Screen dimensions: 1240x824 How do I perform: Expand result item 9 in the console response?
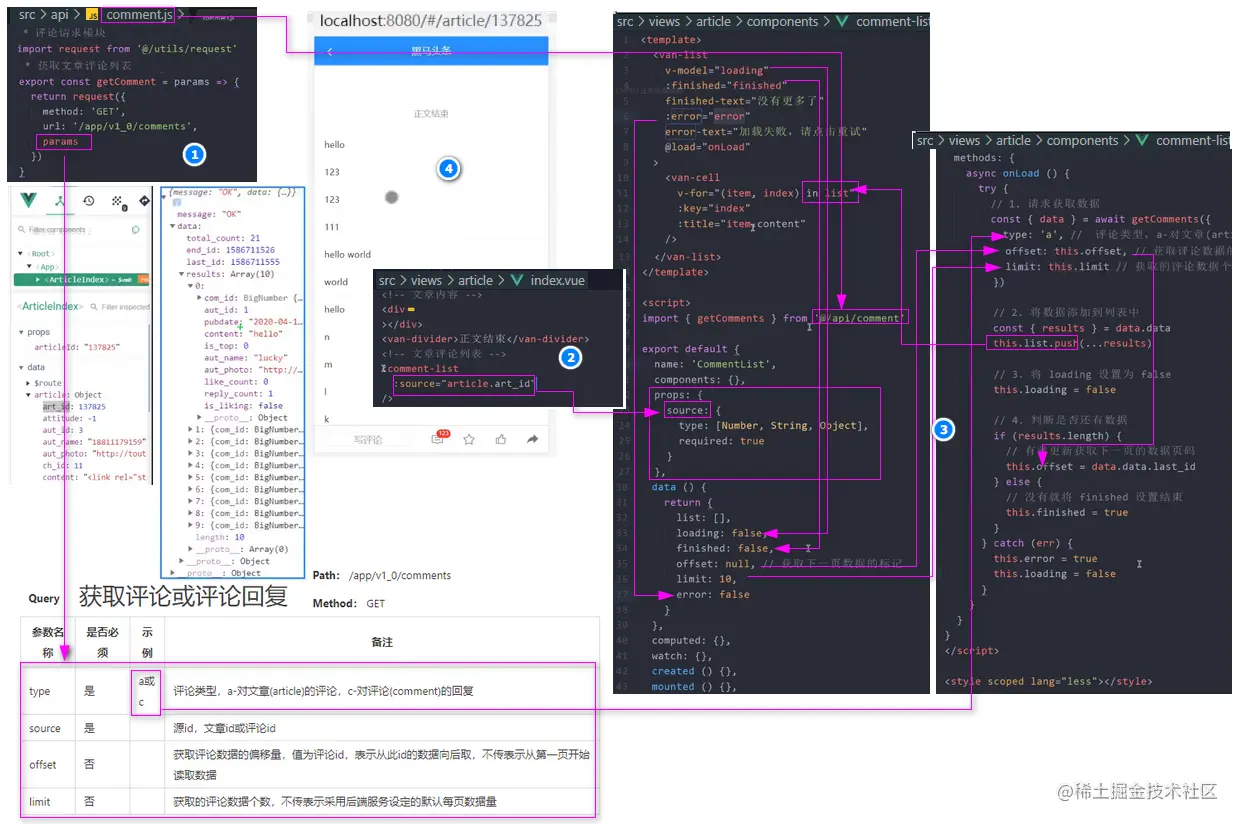pyautogui.click(x=192, y=525)
